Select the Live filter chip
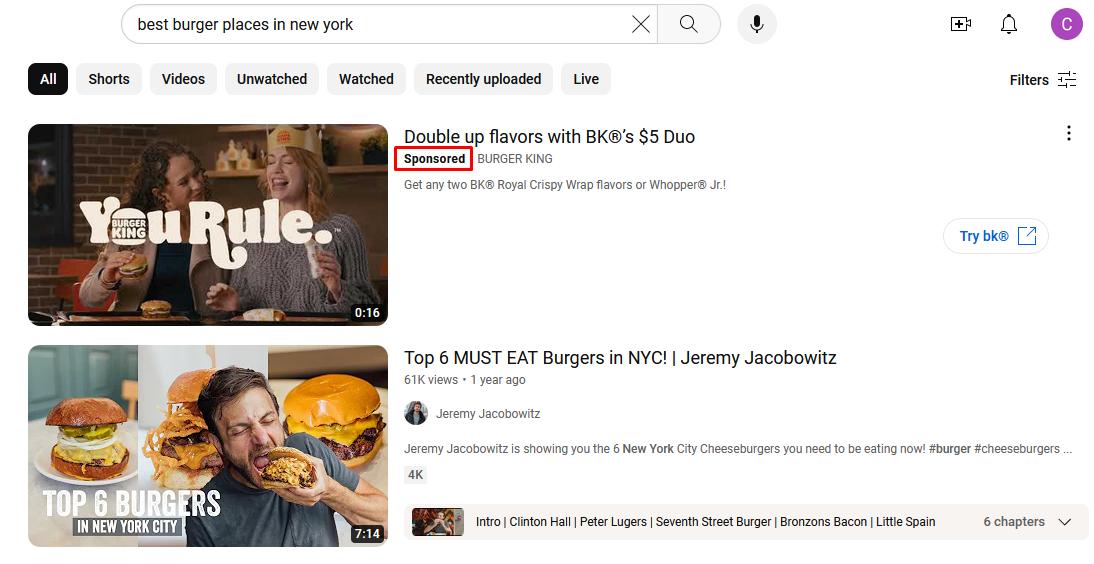The width and height of the screenshot is (1094, 564). pos(586,79)
